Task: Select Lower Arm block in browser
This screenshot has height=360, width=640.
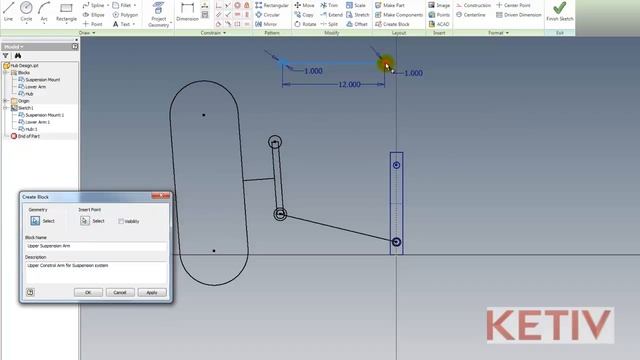Action: (32, 87)
